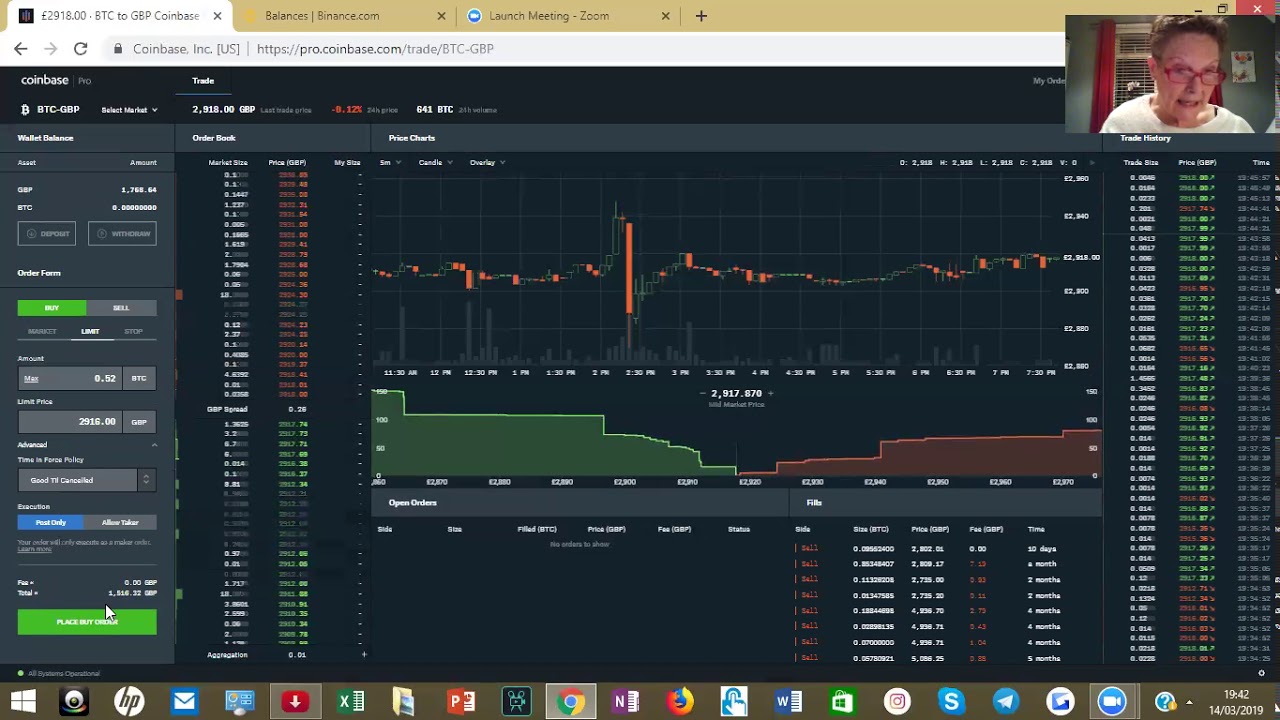Open the Trade tab in header
1280x720 pixels.
203,81
